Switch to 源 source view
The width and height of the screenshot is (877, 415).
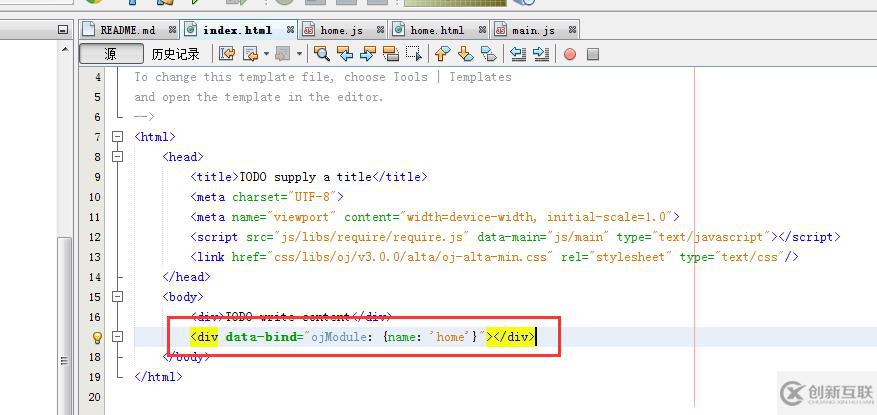[111, 54]
